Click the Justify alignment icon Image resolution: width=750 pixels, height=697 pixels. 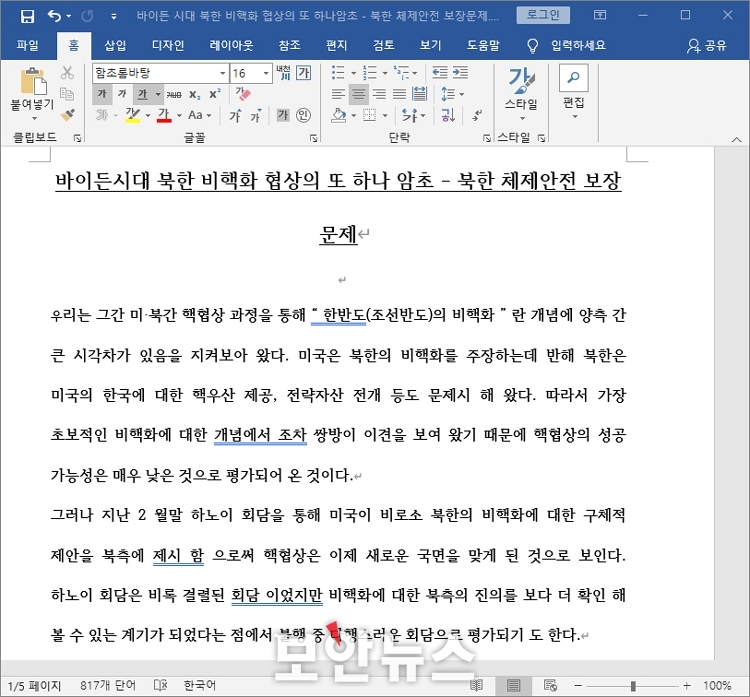click(399, 94)
